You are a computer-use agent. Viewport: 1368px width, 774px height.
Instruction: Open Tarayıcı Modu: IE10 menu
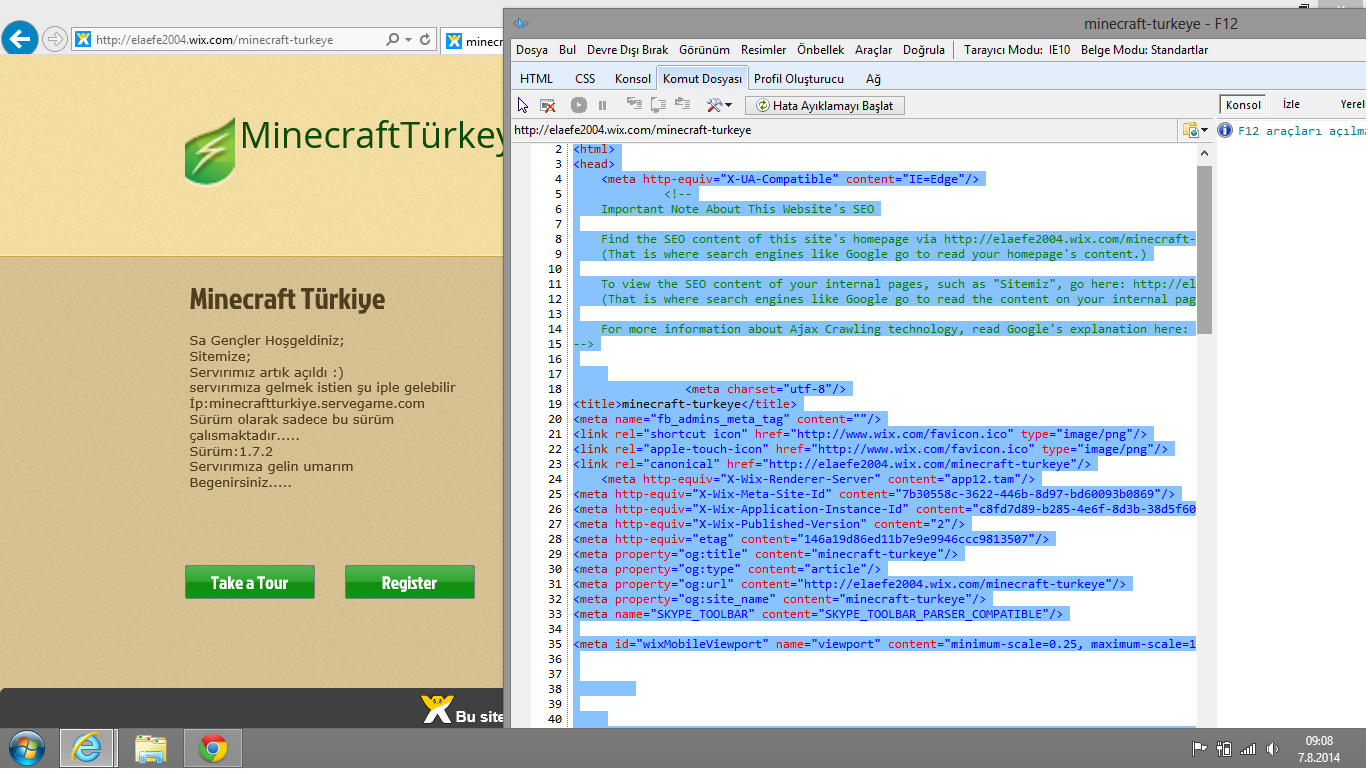[x=1016, y=50]
